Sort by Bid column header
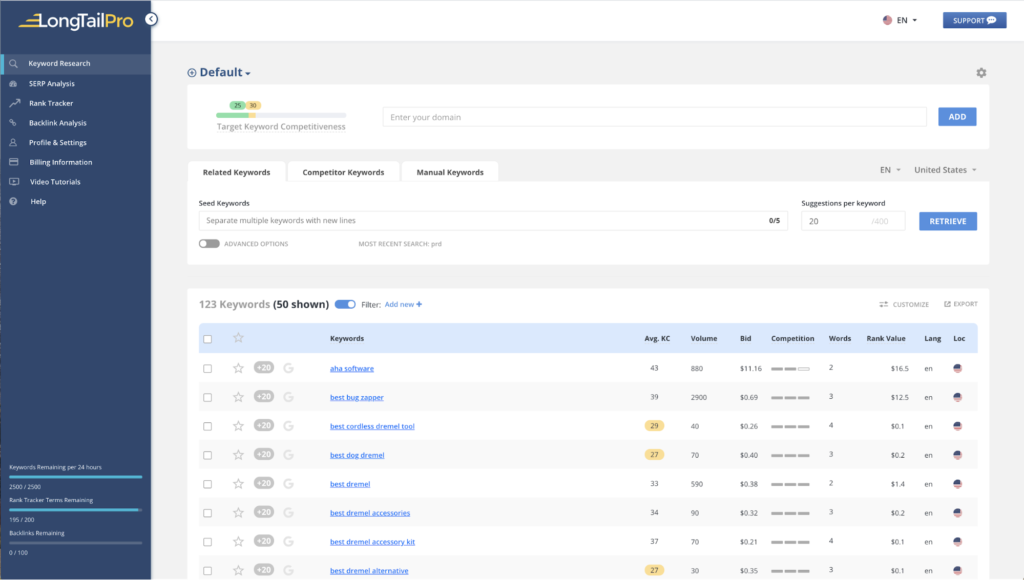This screenshot has height=580, width=1024. 745,338
